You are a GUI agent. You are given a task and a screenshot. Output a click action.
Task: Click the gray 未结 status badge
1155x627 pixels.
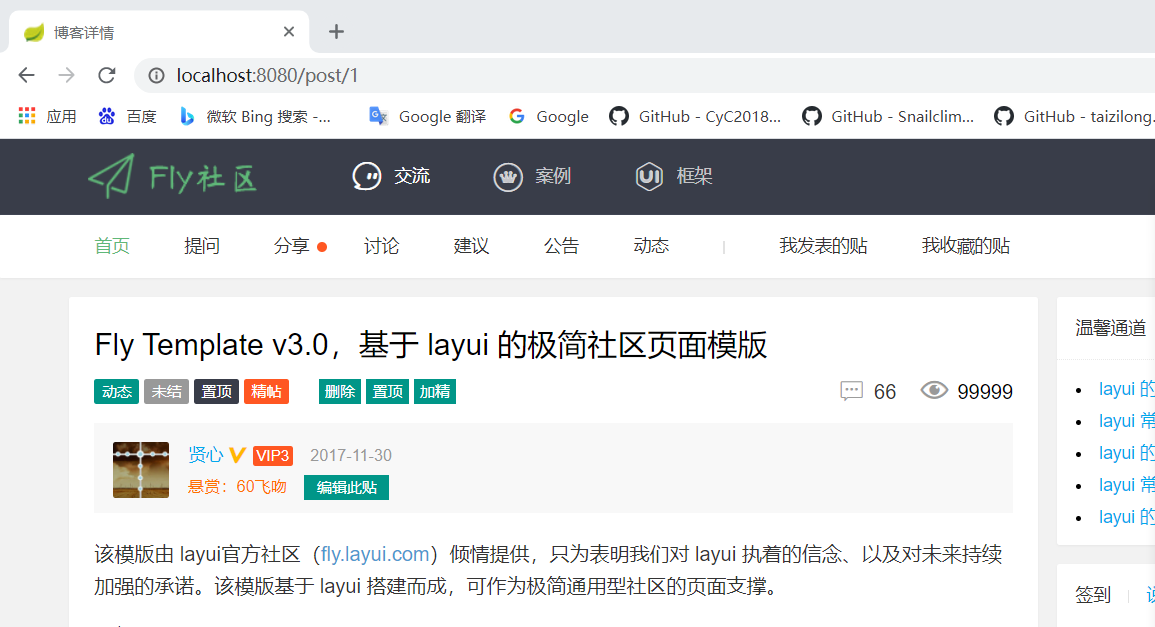tap(166, 392)
